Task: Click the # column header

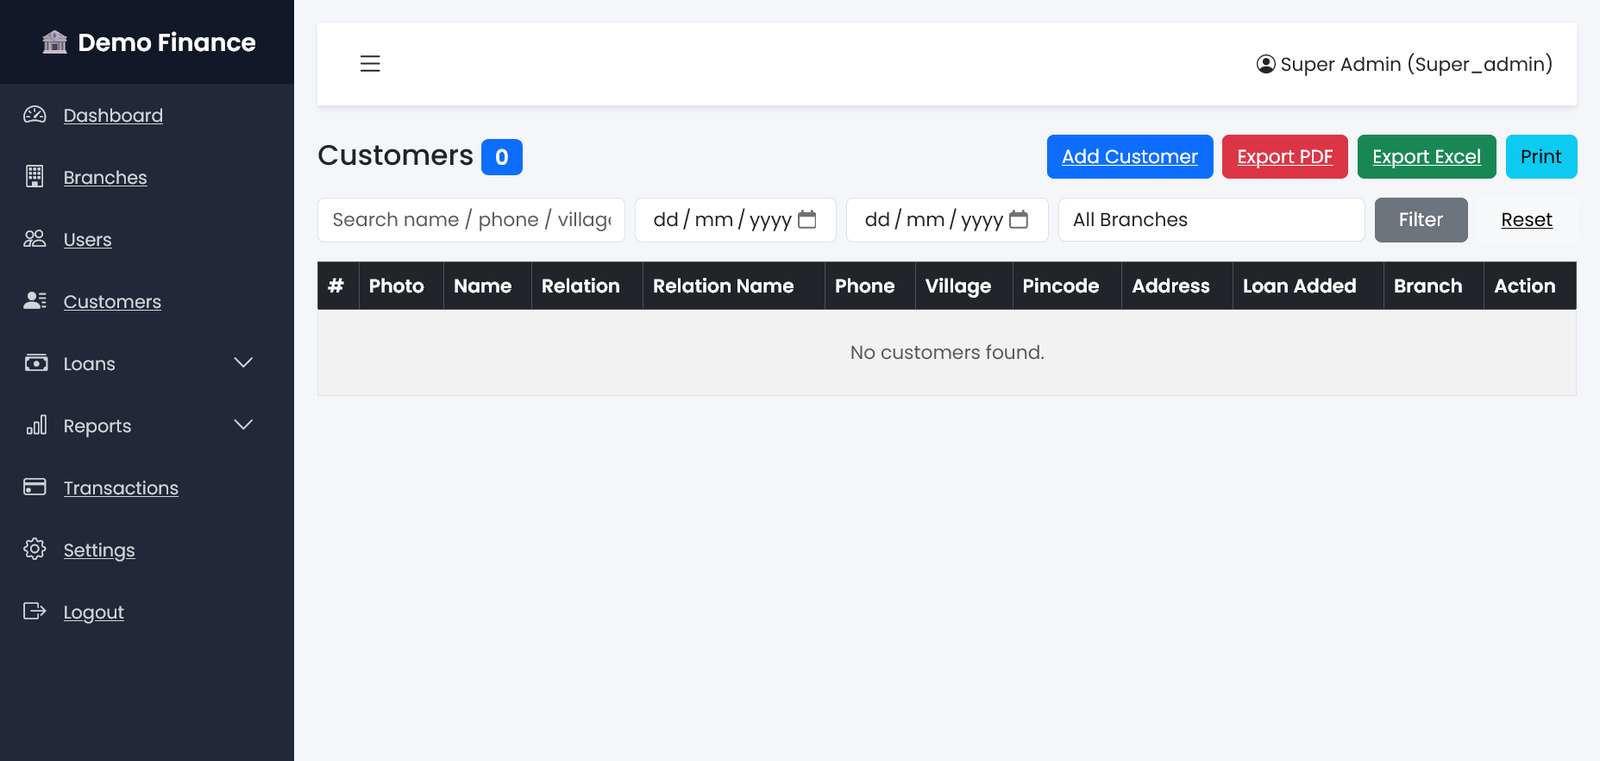Action: pos(336,286)
